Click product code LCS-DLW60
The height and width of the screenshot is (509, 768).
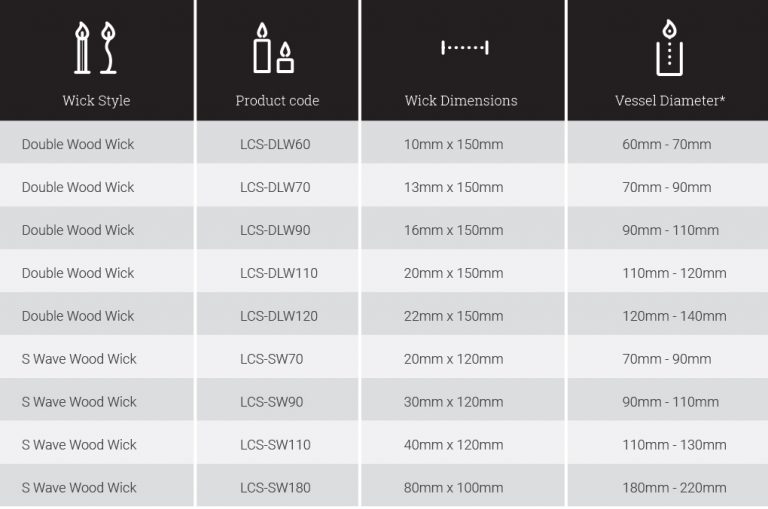pyautogui.click(x=275, y=145)
